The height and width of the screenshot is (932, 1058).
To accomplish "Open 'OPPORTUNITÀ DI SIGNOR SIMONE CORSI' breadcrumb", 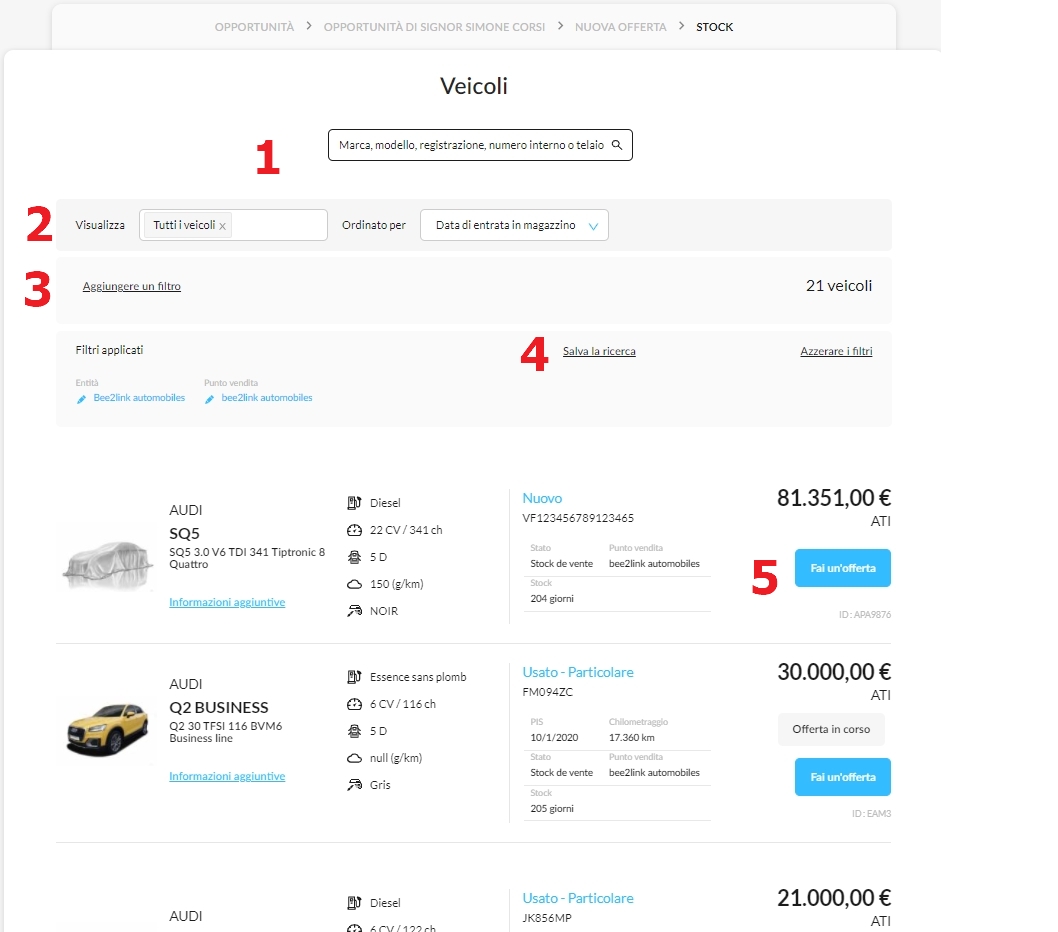I will 435,27.
